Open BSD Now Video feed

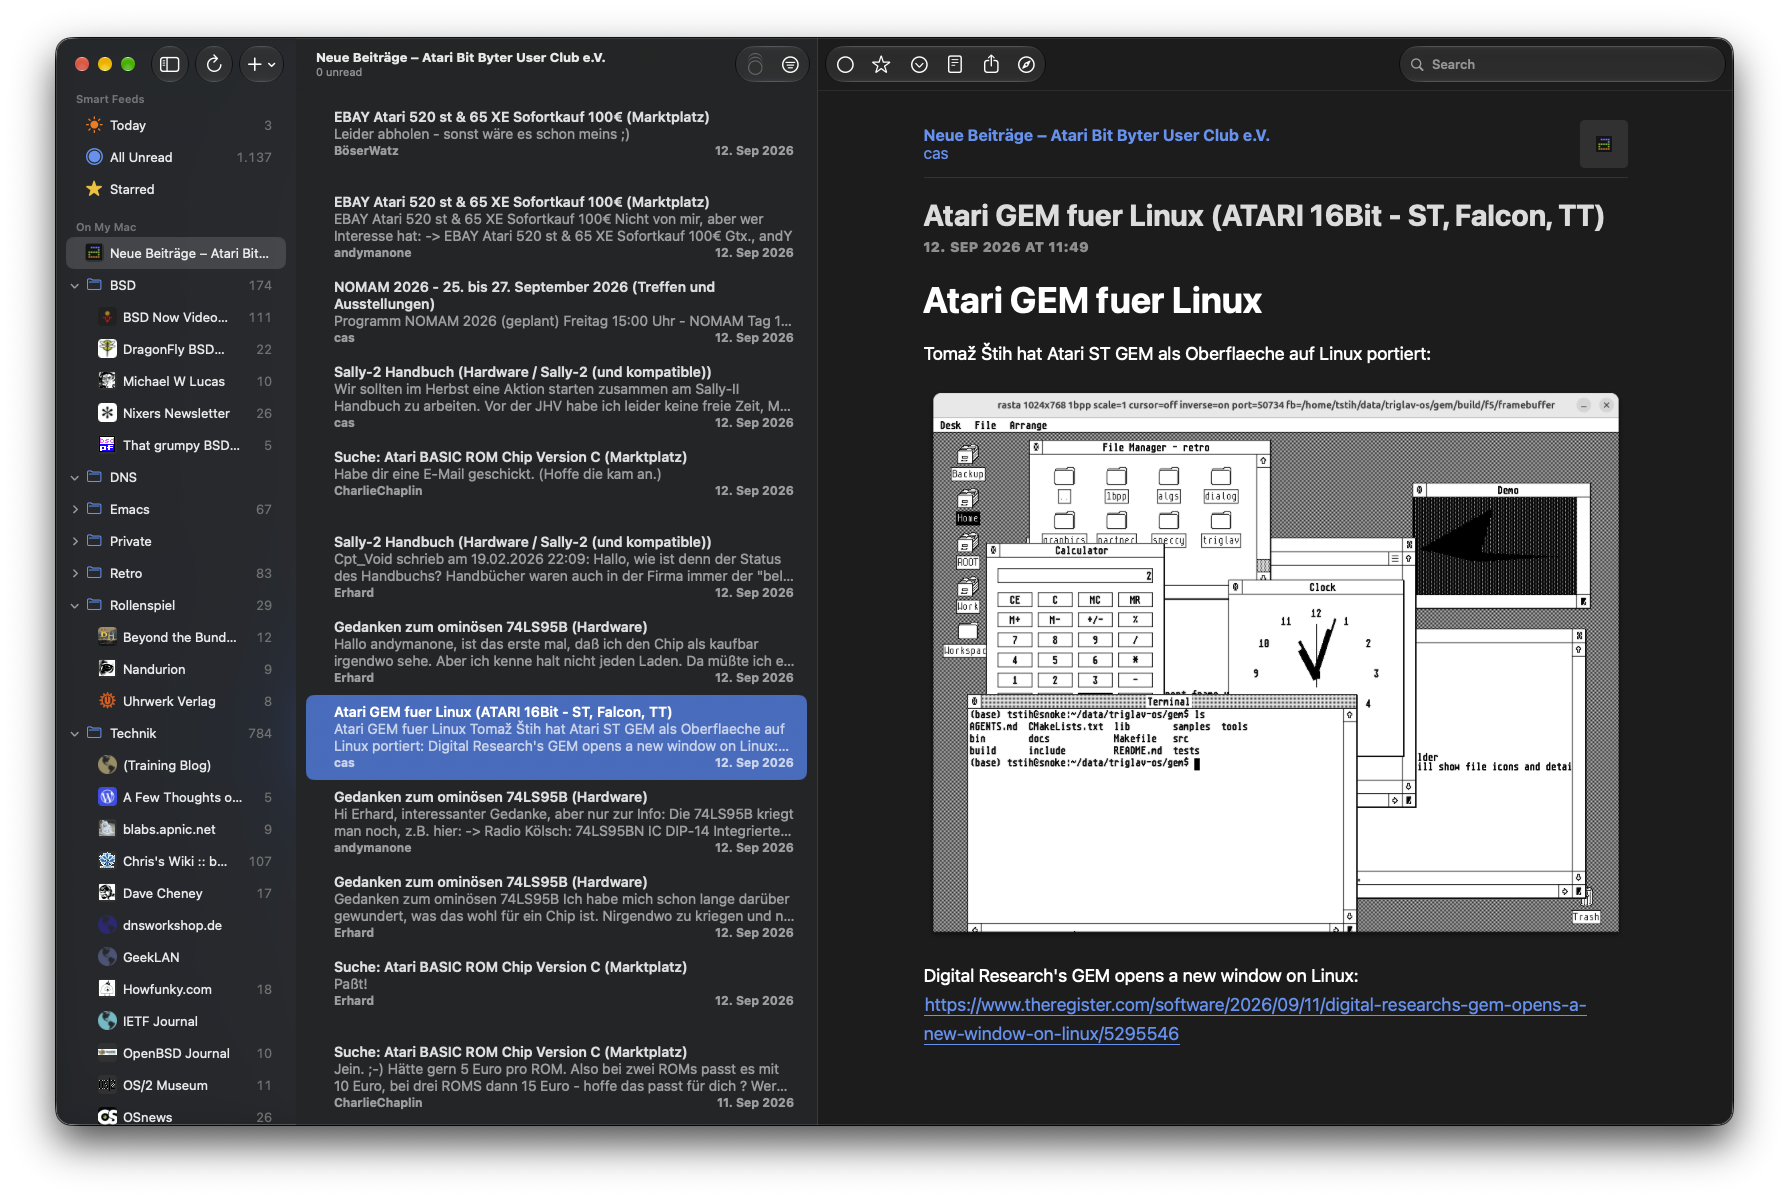(176, 317)
